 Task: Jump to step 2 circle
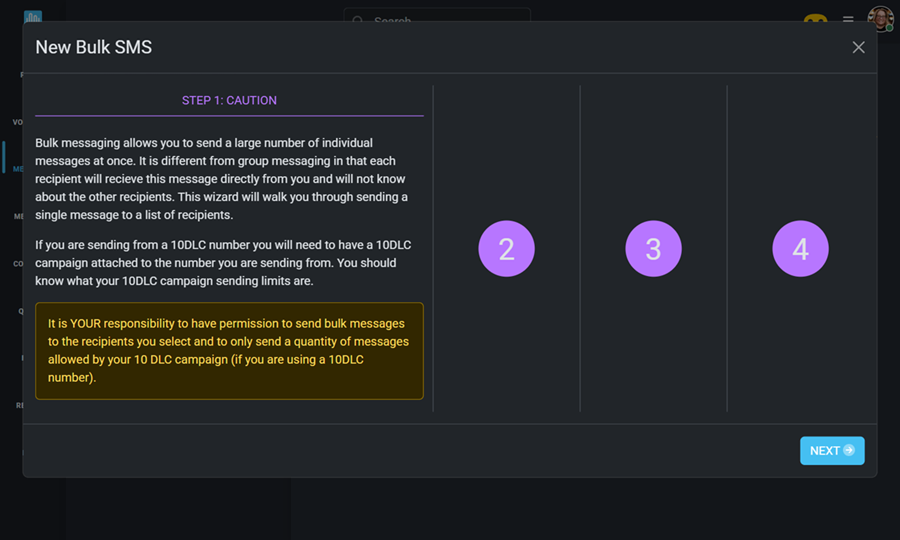click(506, 249)
